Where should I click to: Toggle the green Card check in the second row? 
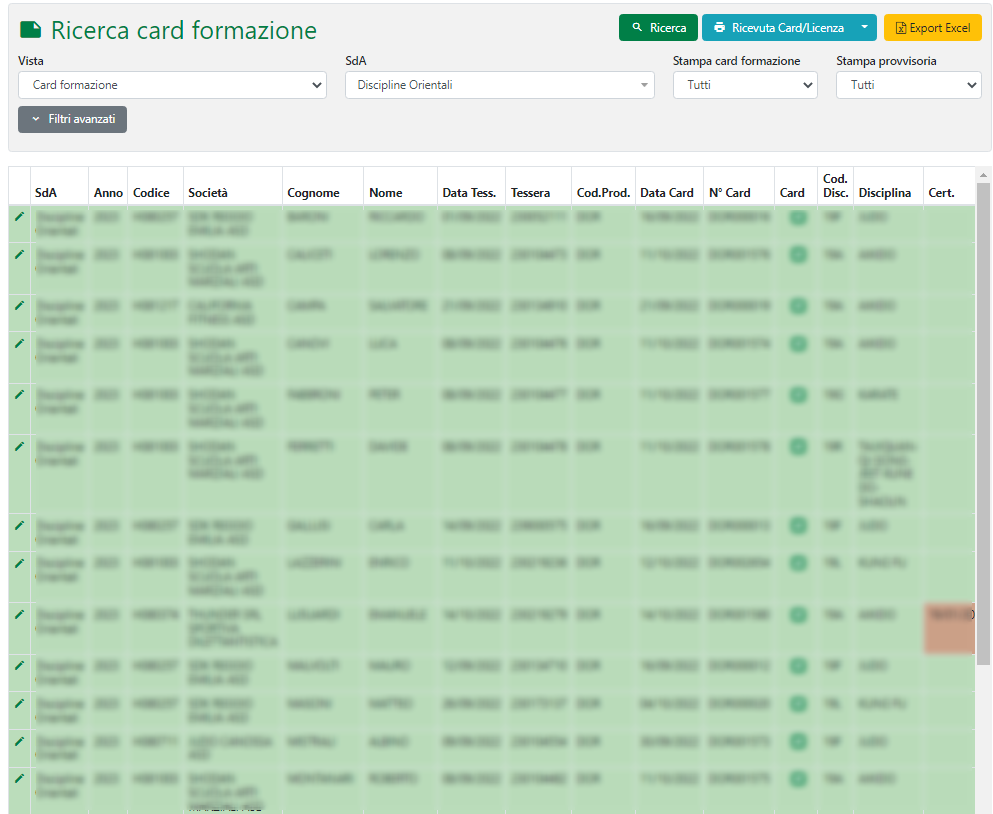(x=797, y=255)
